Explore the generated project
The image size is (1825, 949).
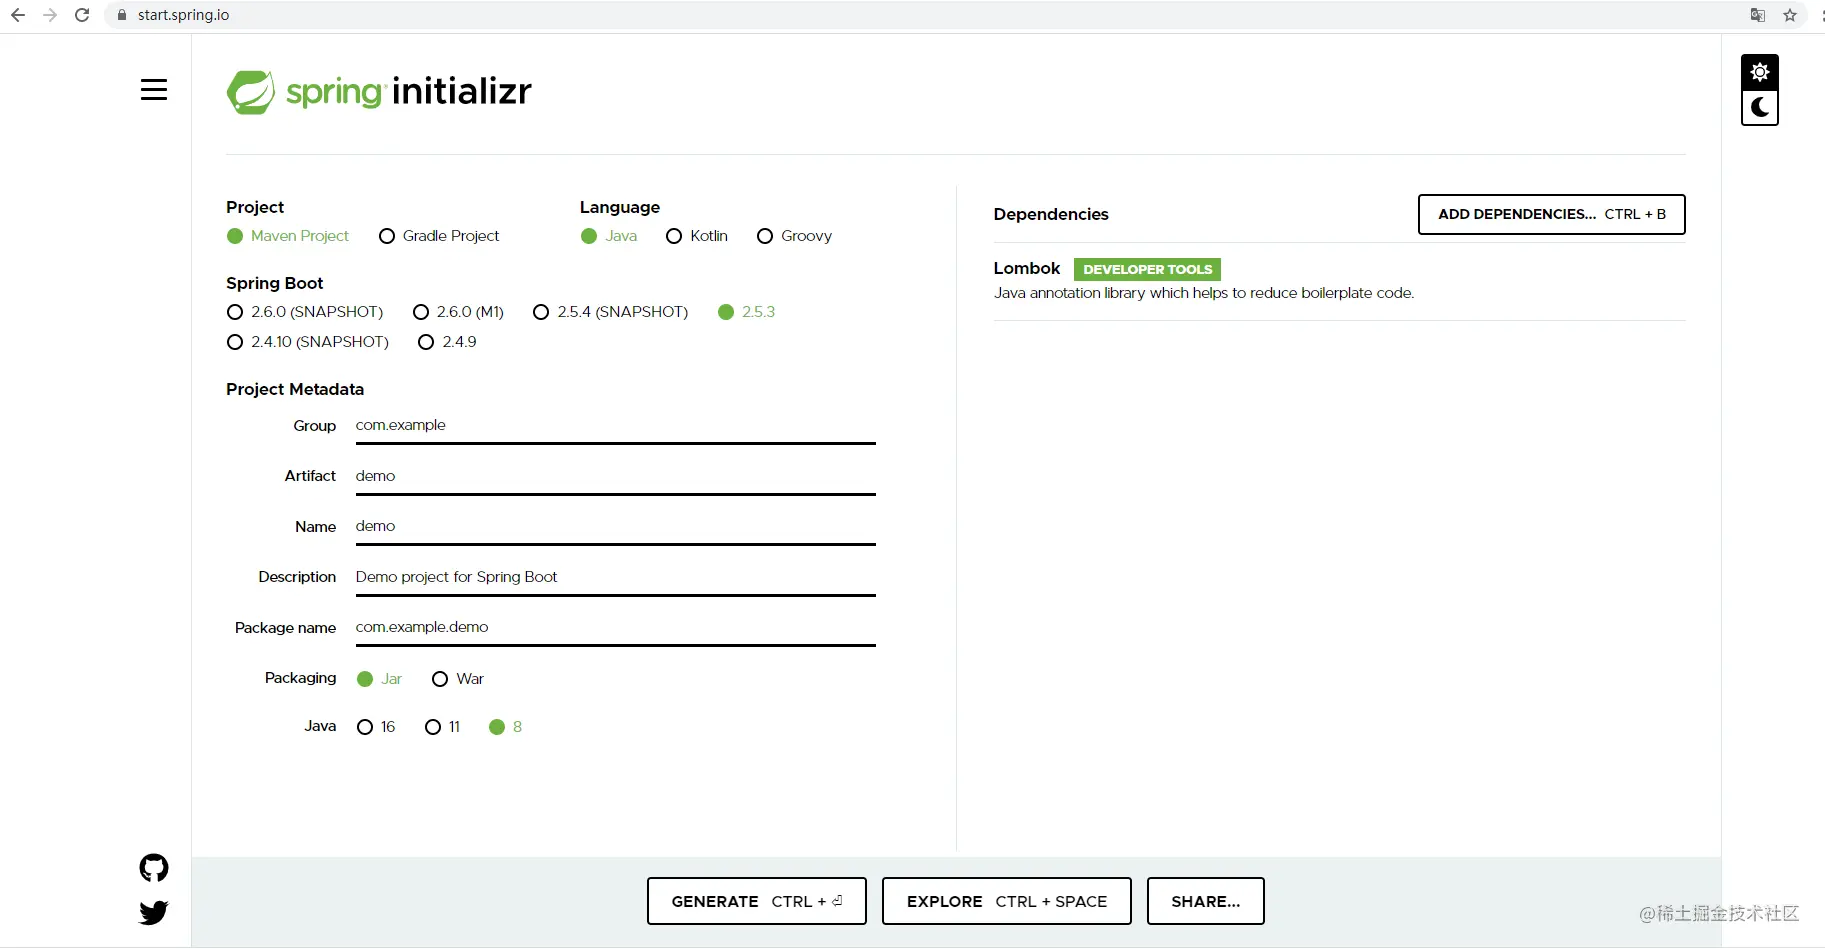click(x=1007, y=901)
